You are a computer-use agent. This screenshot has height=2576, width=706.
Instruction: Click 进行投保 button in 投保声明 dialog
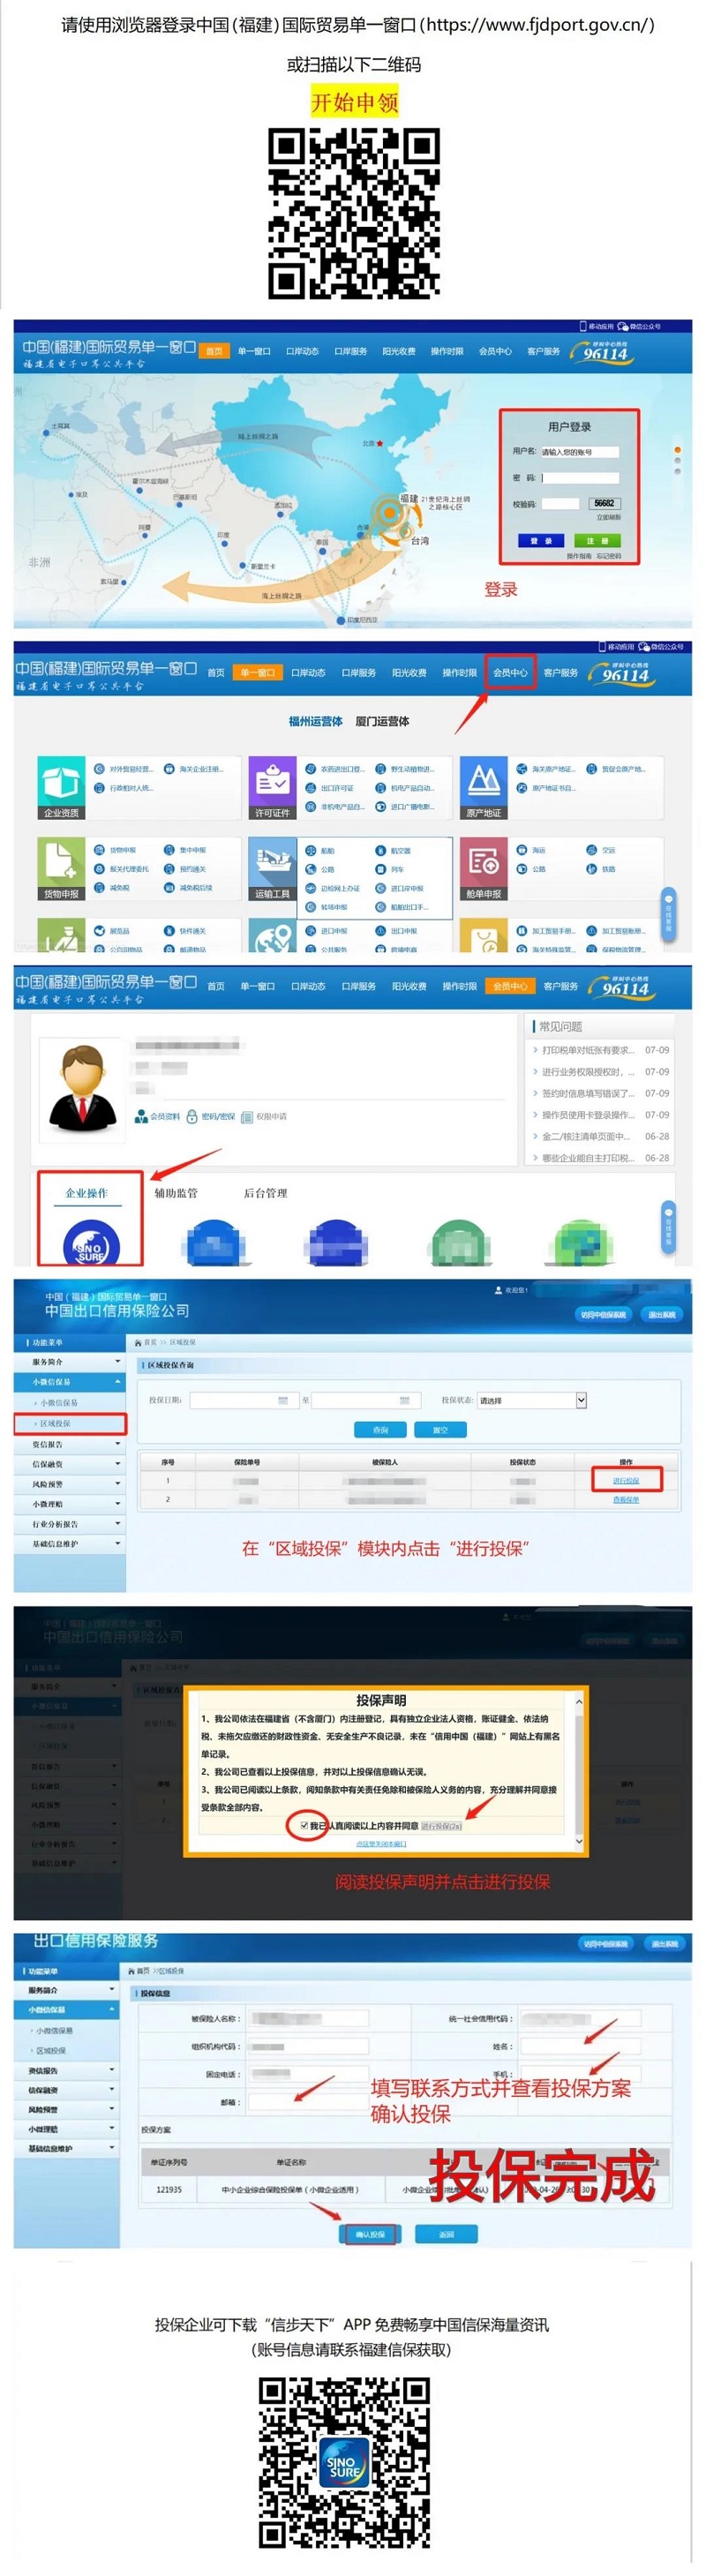tap(441, 1826)
